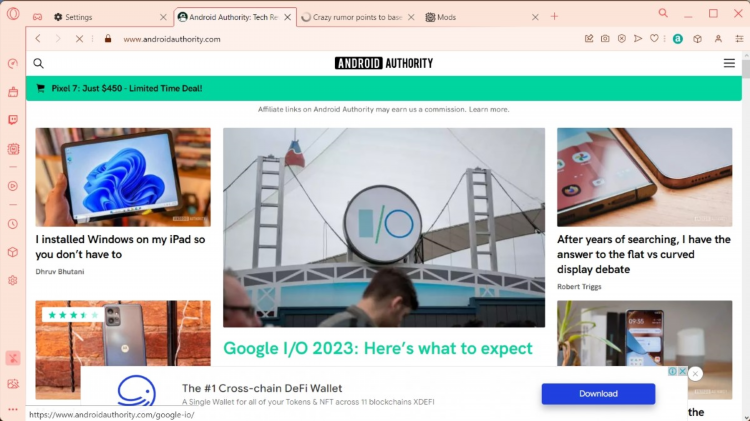Open curved display phone thumbnail
The image size is (750, 421).
coord(644,177)
